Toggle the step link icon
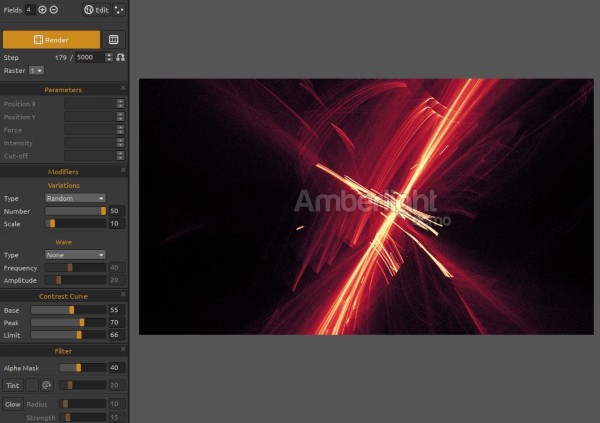The image size is (600, 423). [x=121, y=57]
